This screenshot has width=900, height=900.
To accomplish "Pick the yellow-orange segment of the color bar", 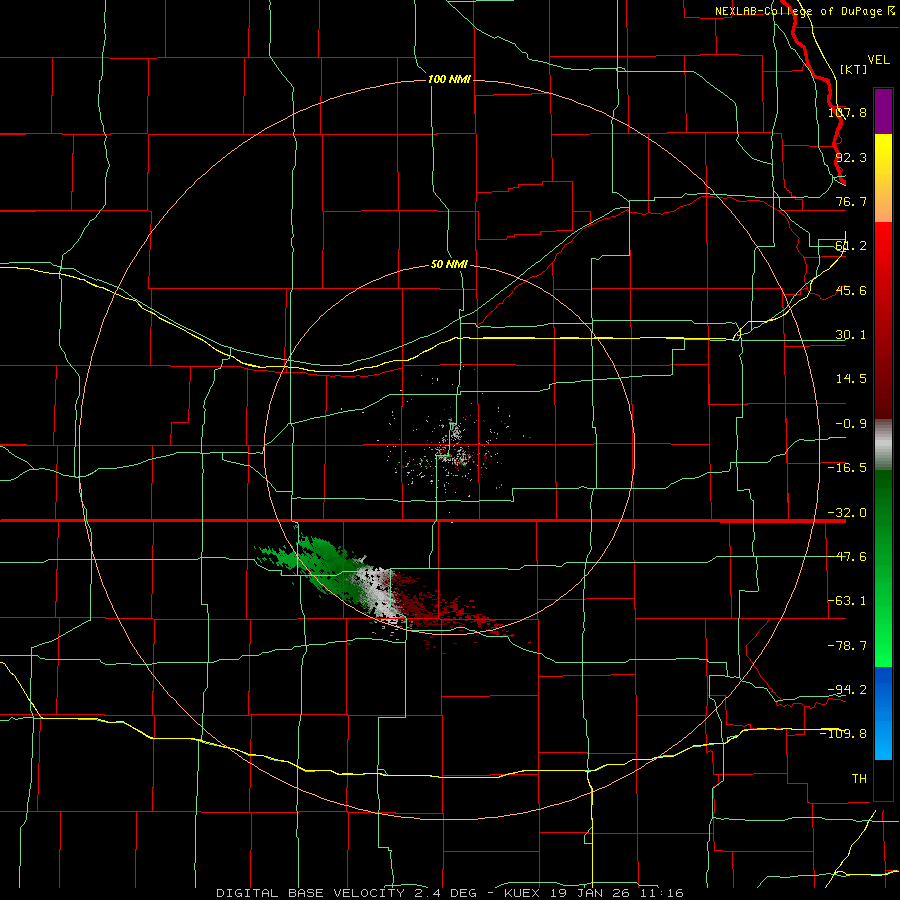I will (883, 178).
